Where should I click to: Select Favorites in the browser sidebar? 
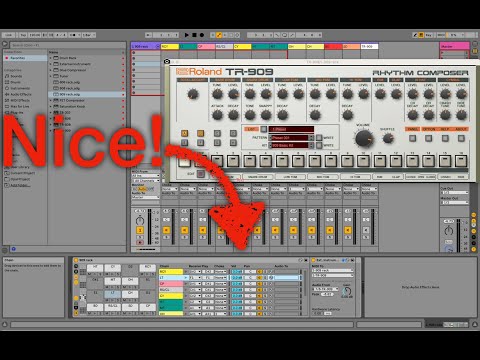point(25,58)
